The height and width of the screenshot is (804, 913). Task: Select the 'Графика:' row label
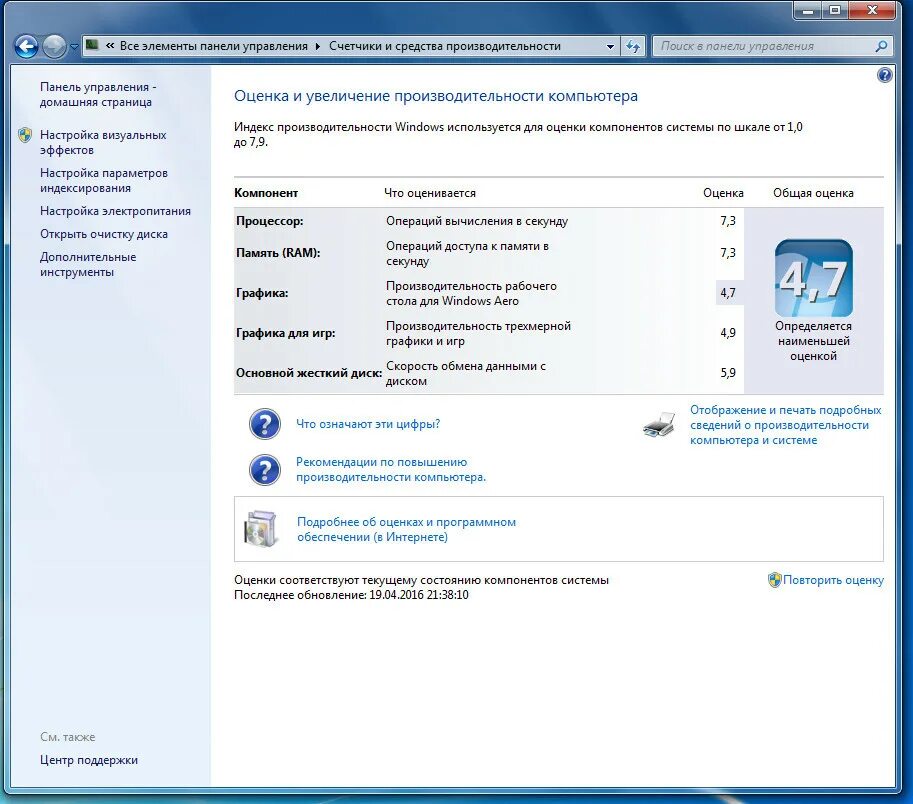pyautogui.click(x=262, y=293)
